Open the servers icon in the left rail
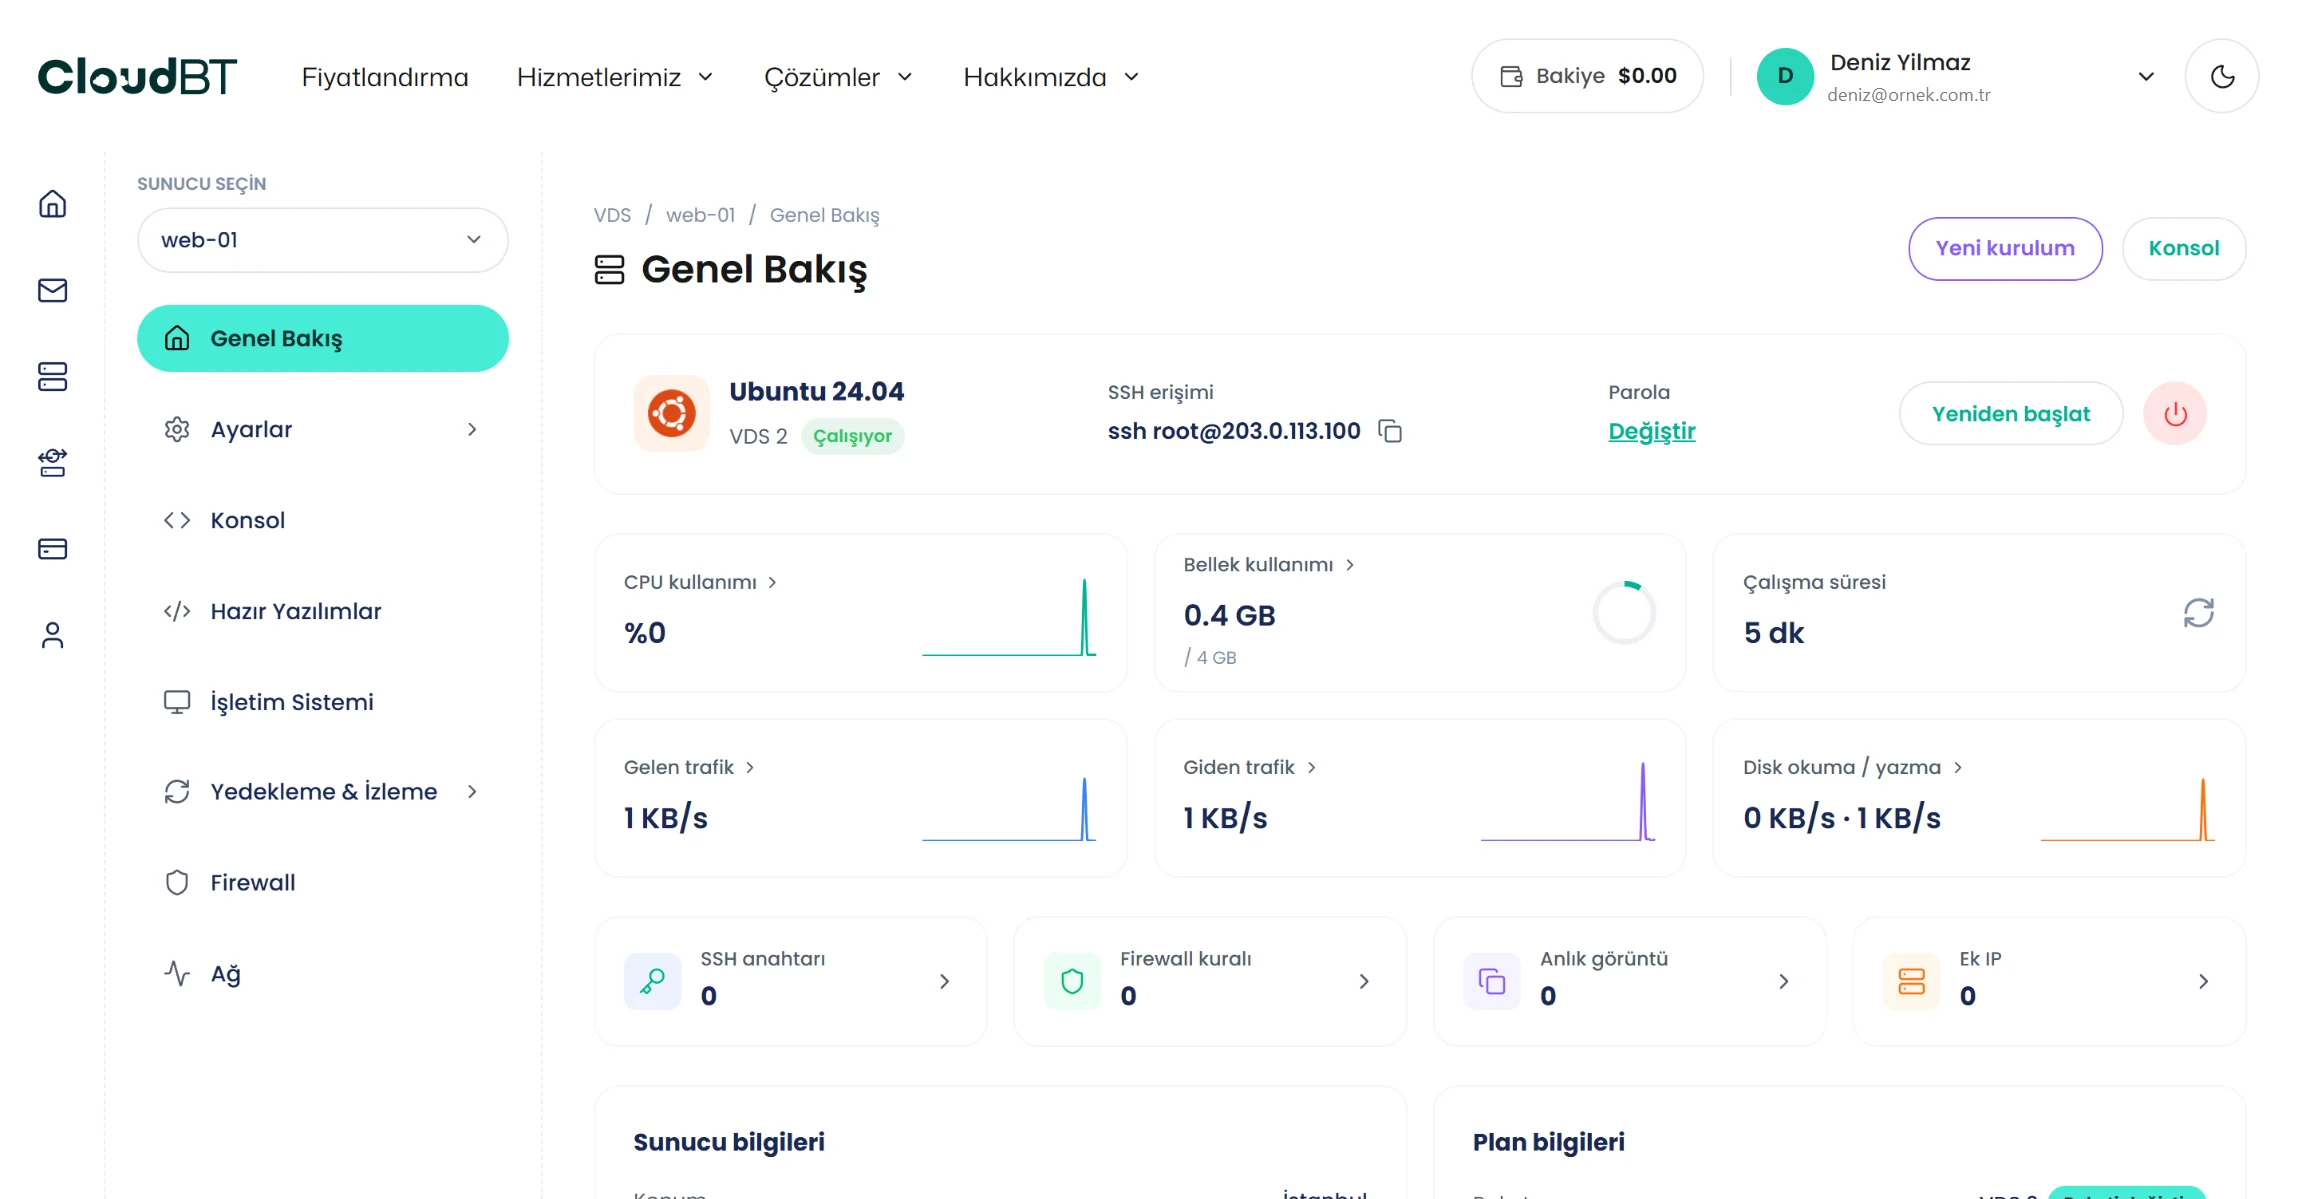Screen dimensions: 2298x1199 (x=52, y=377)
